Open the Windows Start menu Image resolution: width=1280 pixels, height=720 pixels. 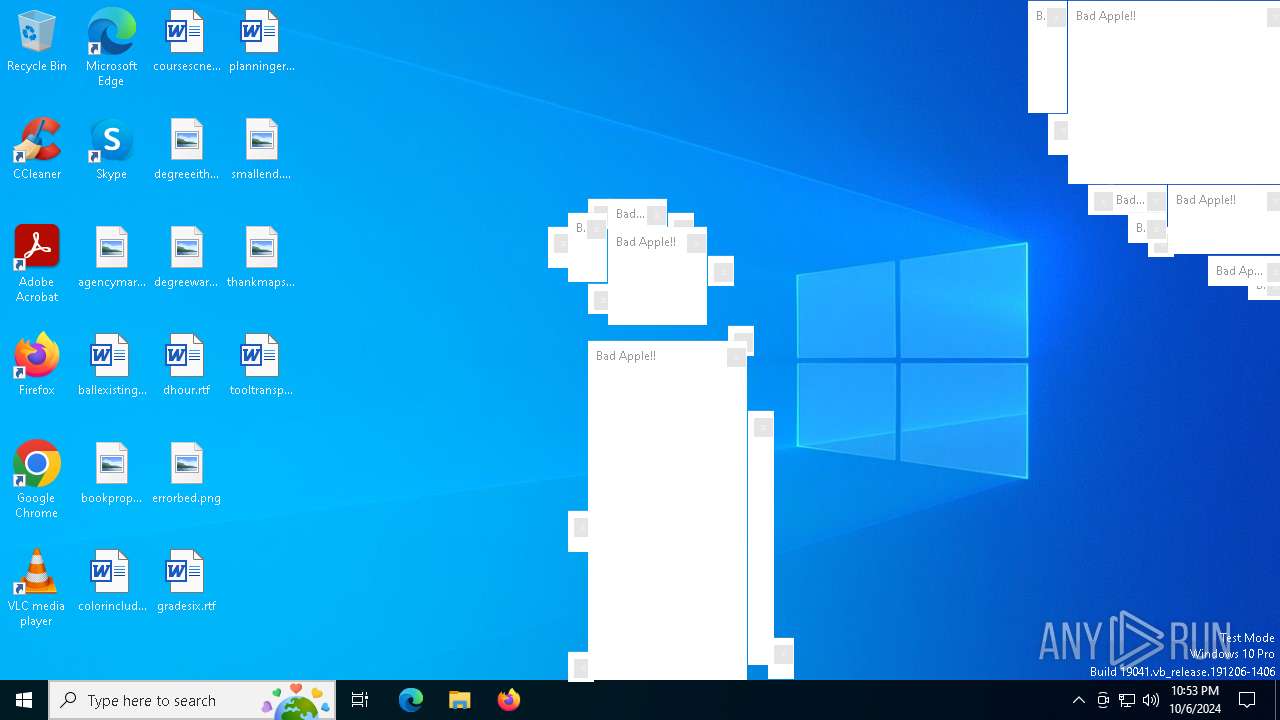24,700
